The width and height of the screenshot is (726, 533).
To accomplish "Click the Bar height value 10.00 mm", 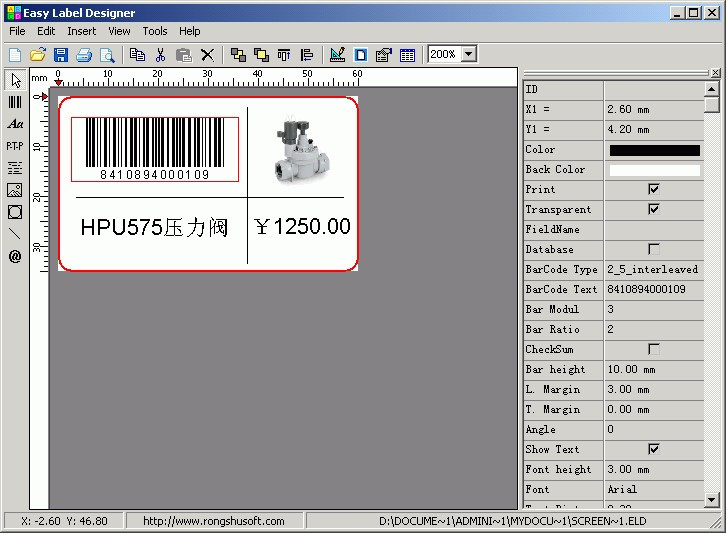I will click(x=654, y=370).
